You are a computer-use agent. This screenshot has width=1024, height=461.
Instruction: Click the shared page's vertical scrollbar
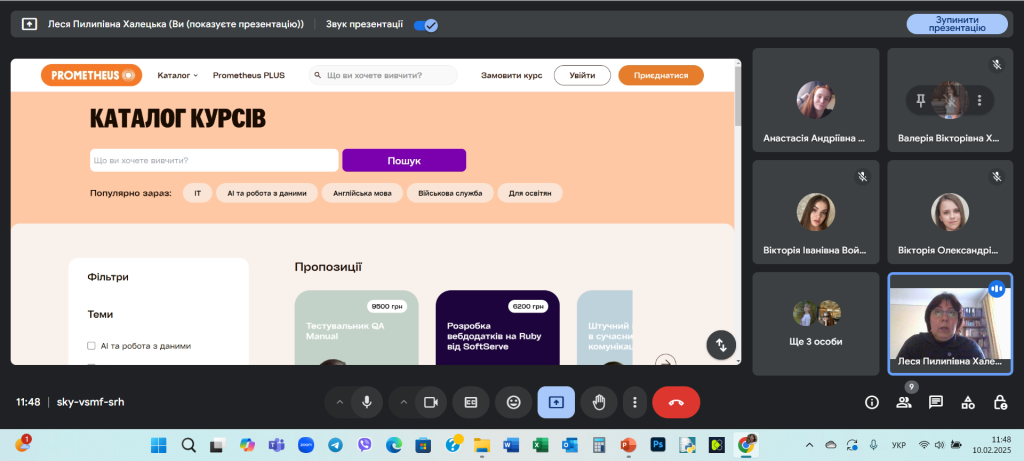[x=738, y=100]
